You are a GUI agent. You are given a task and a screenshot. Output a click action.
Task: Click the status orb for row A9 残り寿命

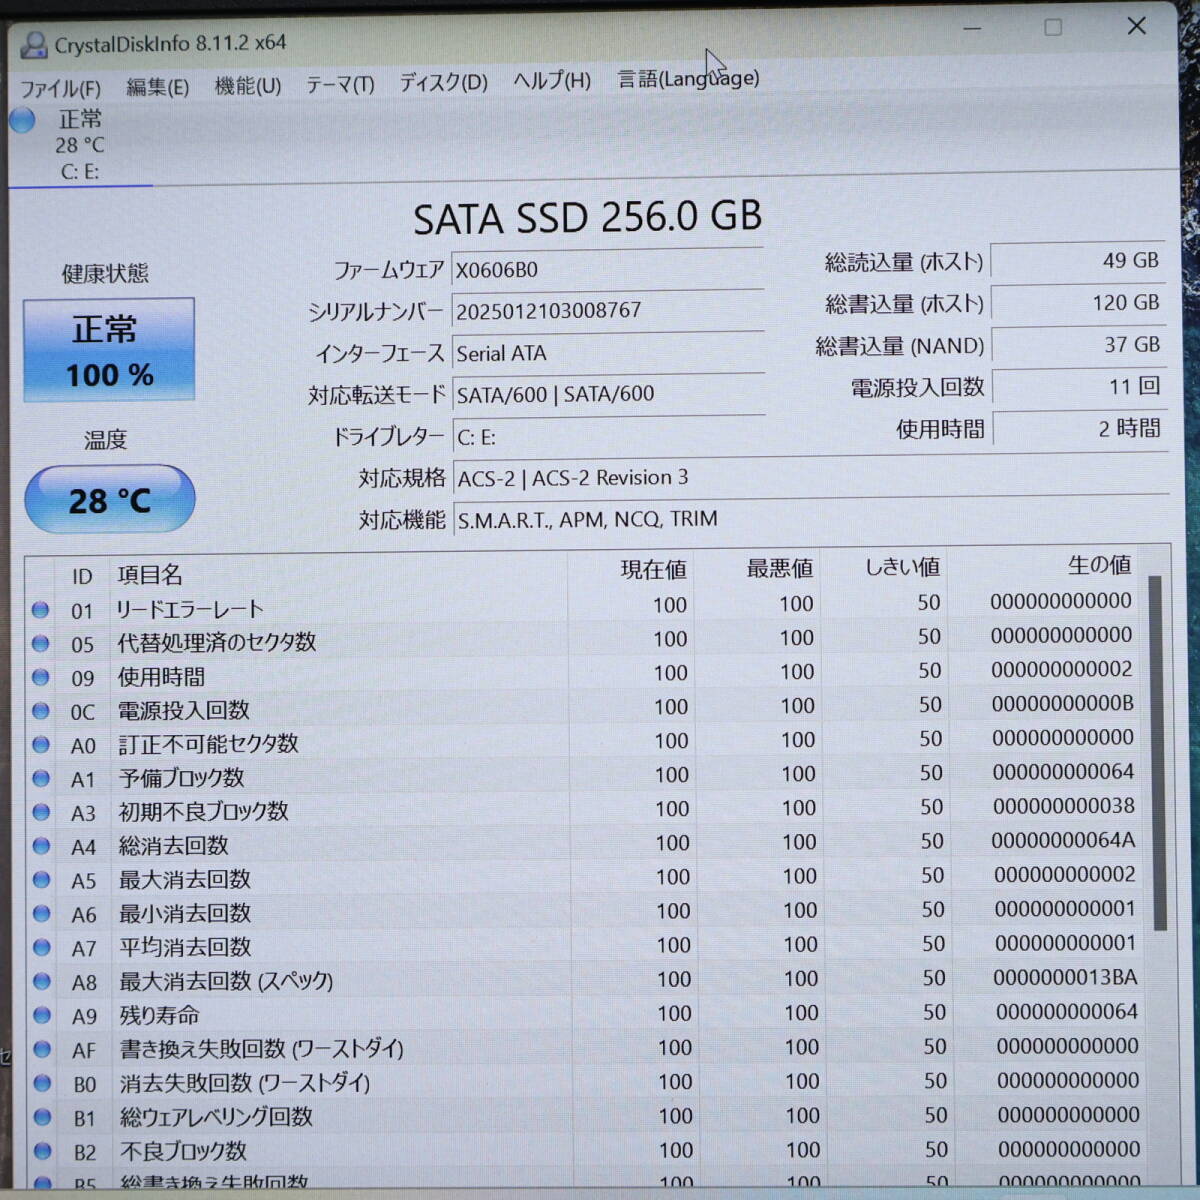[42, 1016]
